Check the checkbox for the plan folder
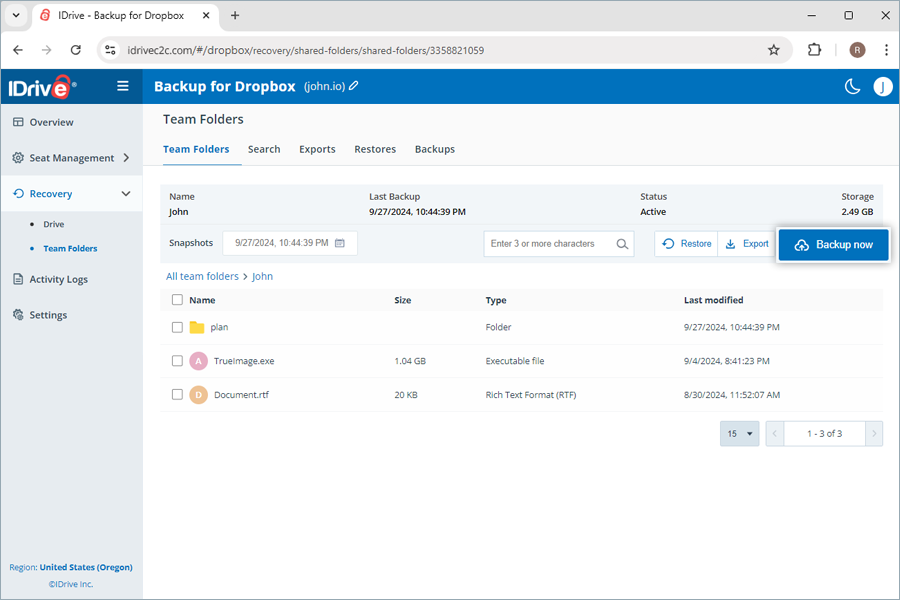 point(177,327)
